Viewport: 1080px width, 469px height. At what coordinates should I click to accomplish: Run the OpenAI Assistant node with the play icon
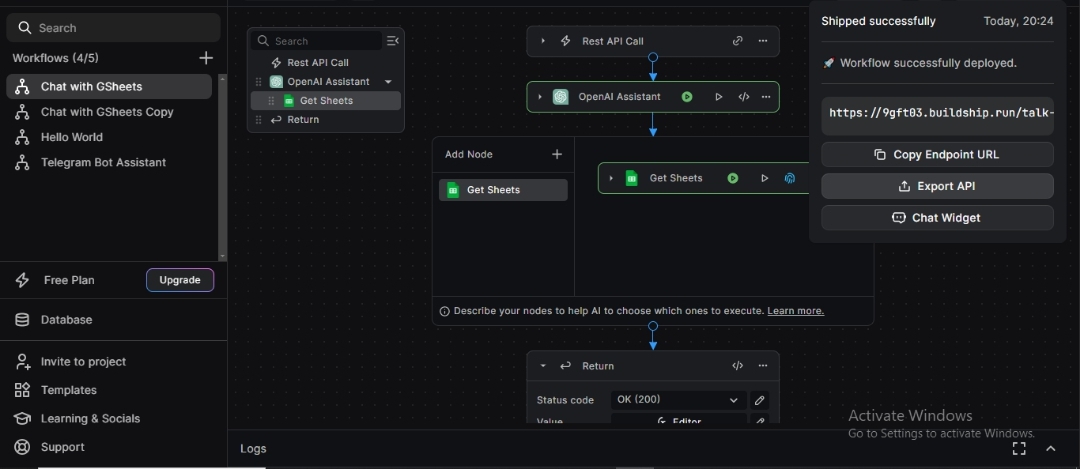[x=718, y=97]
